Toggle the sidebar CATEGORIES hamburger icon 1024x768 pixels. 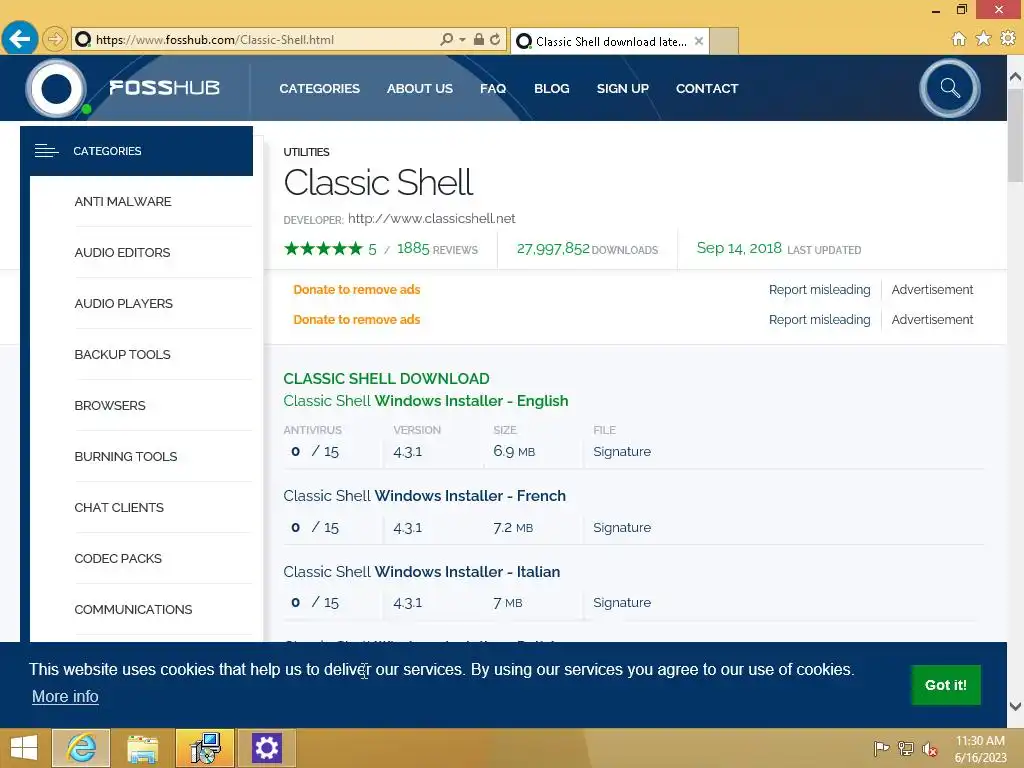pos(46,151)
